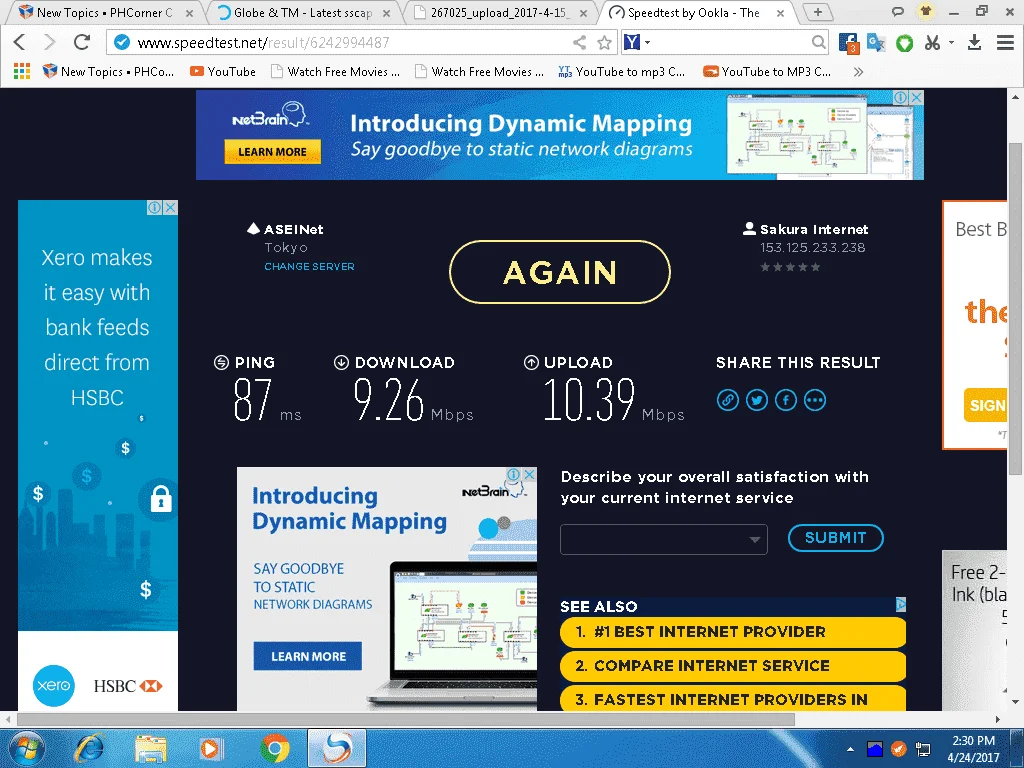
Task: Expand hidden bookmarks chevron
Action: click(858, 71)
